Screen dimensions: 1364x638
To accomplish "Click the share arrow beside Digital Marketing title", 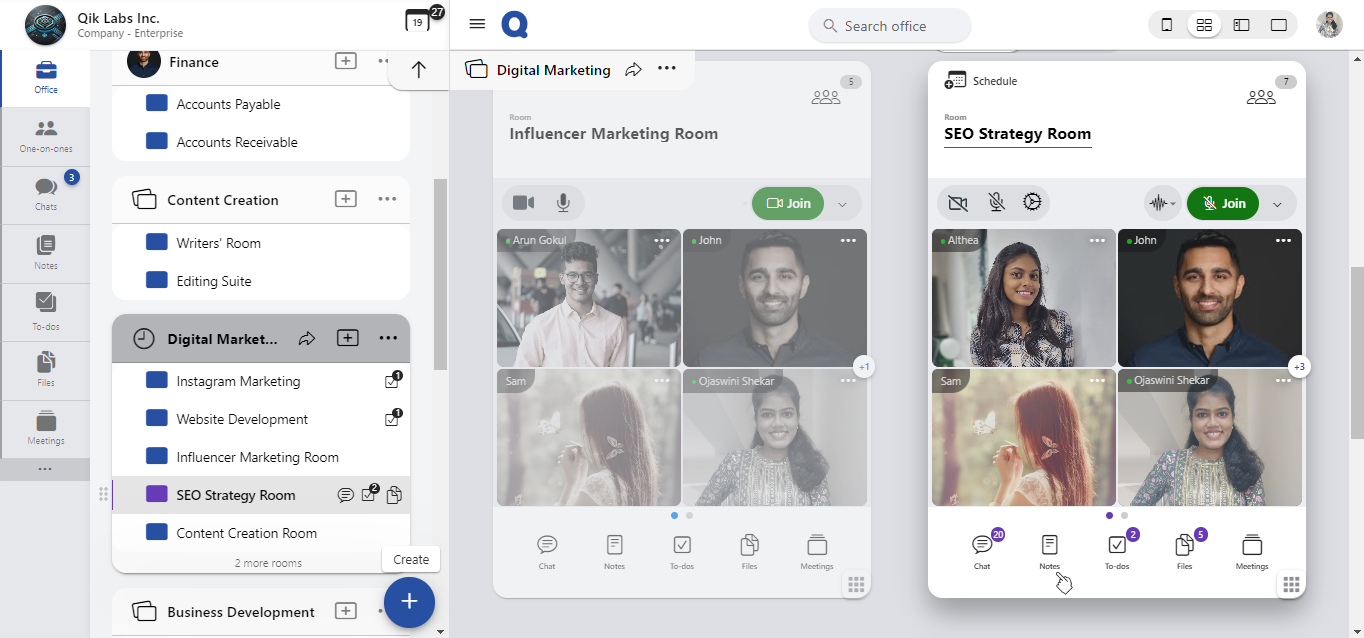I will coord(633,70).
